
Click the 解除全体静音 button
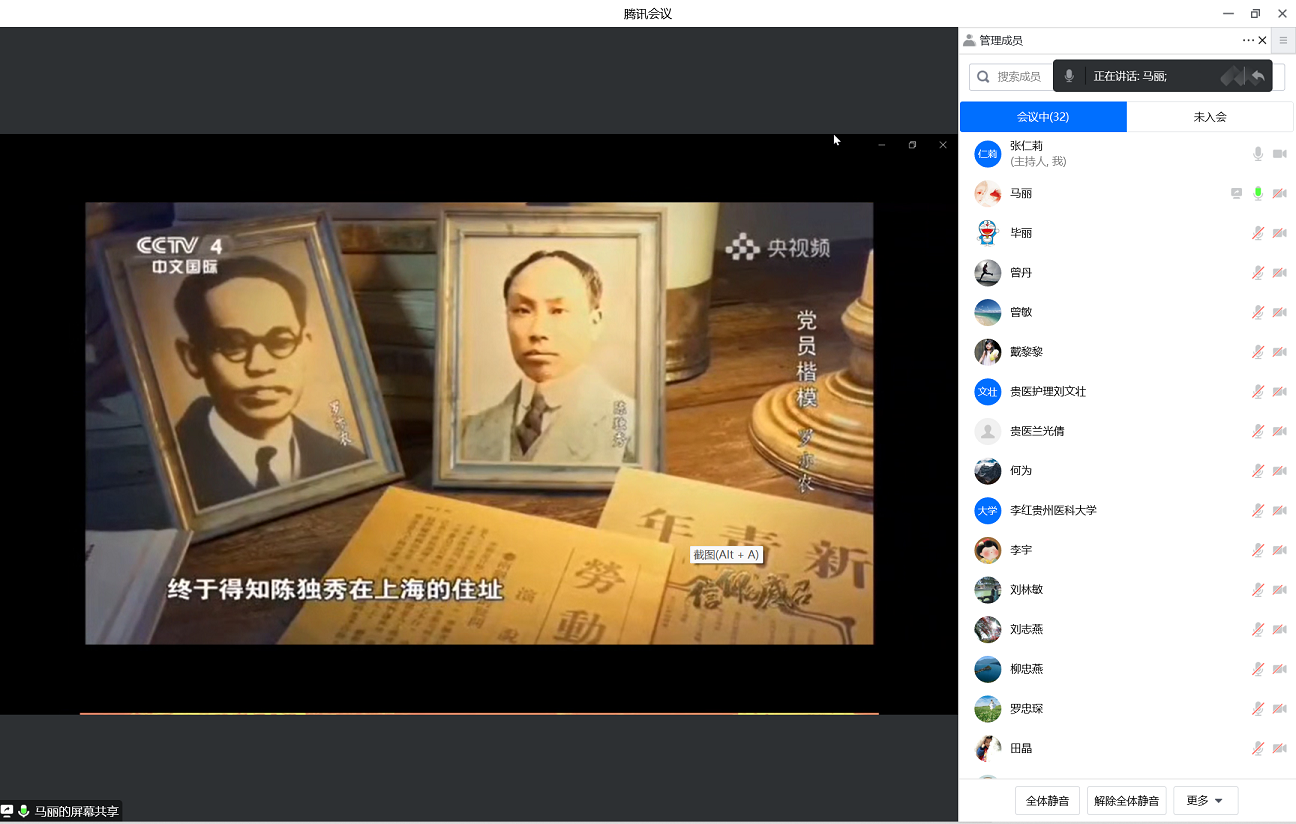coord(1126,801)
